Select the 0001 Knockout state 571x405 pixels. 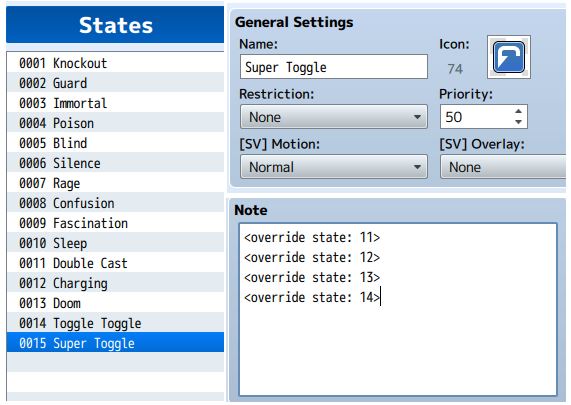click(x=115, y=63)
